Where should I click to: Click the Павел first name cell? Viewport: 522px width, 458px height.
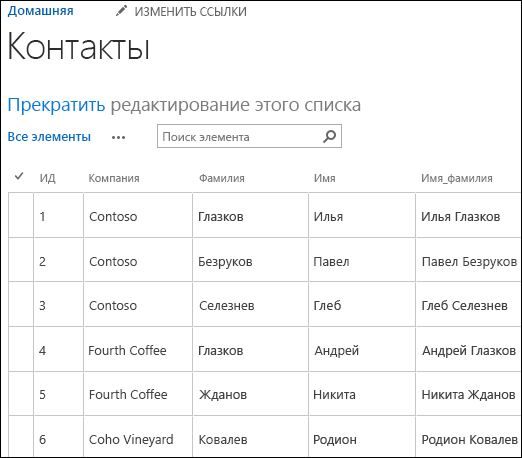pyautogui.click(x=362, y=260)
